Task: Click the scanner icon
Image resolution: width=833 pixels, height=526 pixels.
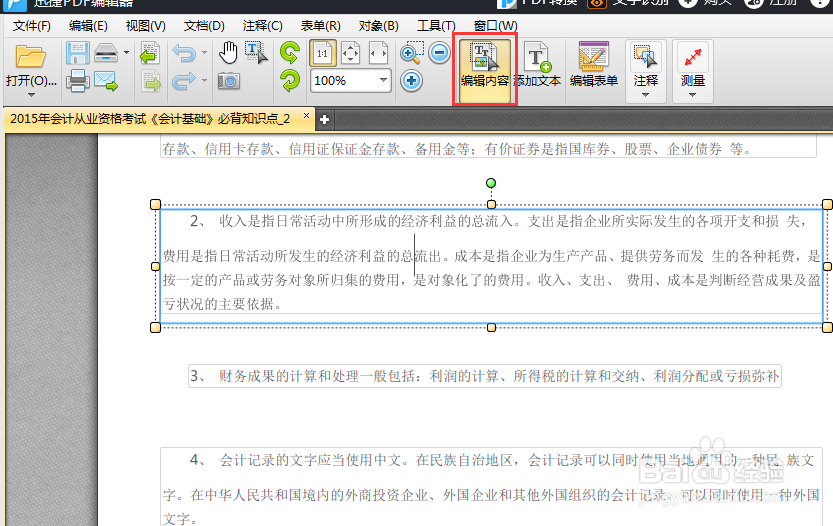Action: (x=106, y=53)
